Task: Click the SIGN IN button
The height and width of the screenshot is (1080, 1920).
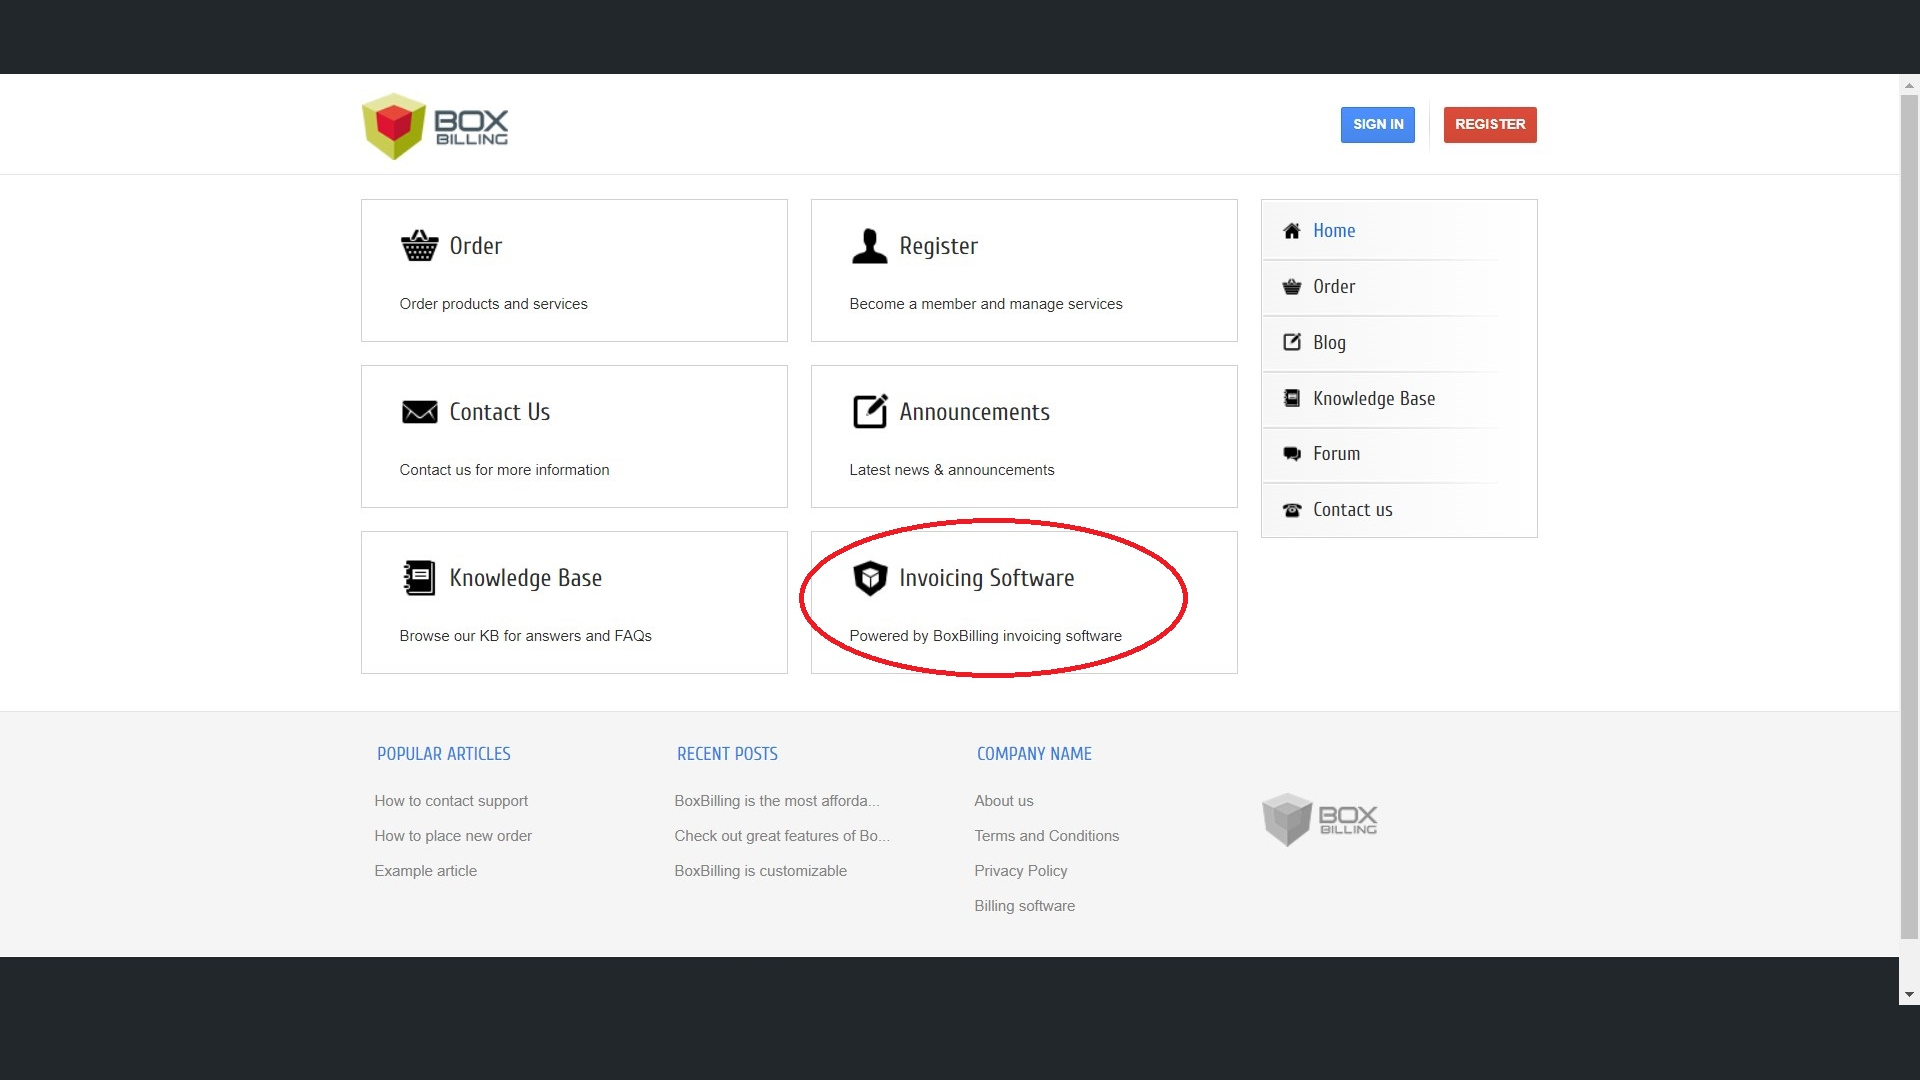Action: (x=1377, y=125)
